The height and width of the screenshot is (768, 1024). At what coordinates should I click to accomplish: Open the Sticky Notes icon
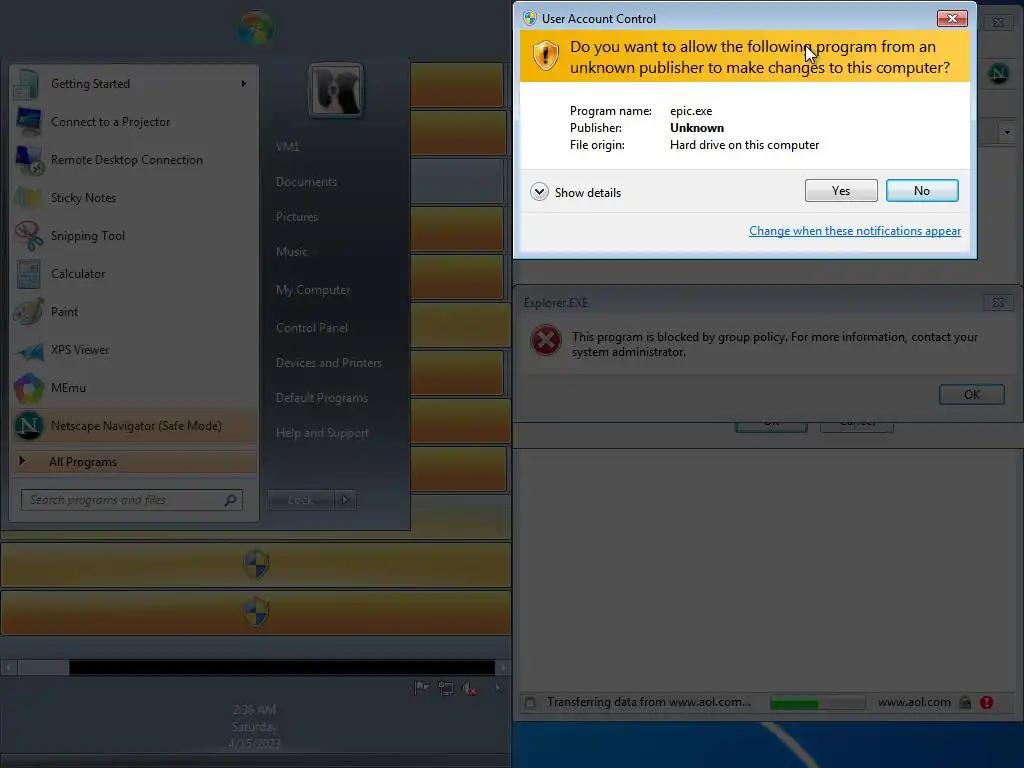[x=28, y=198]
